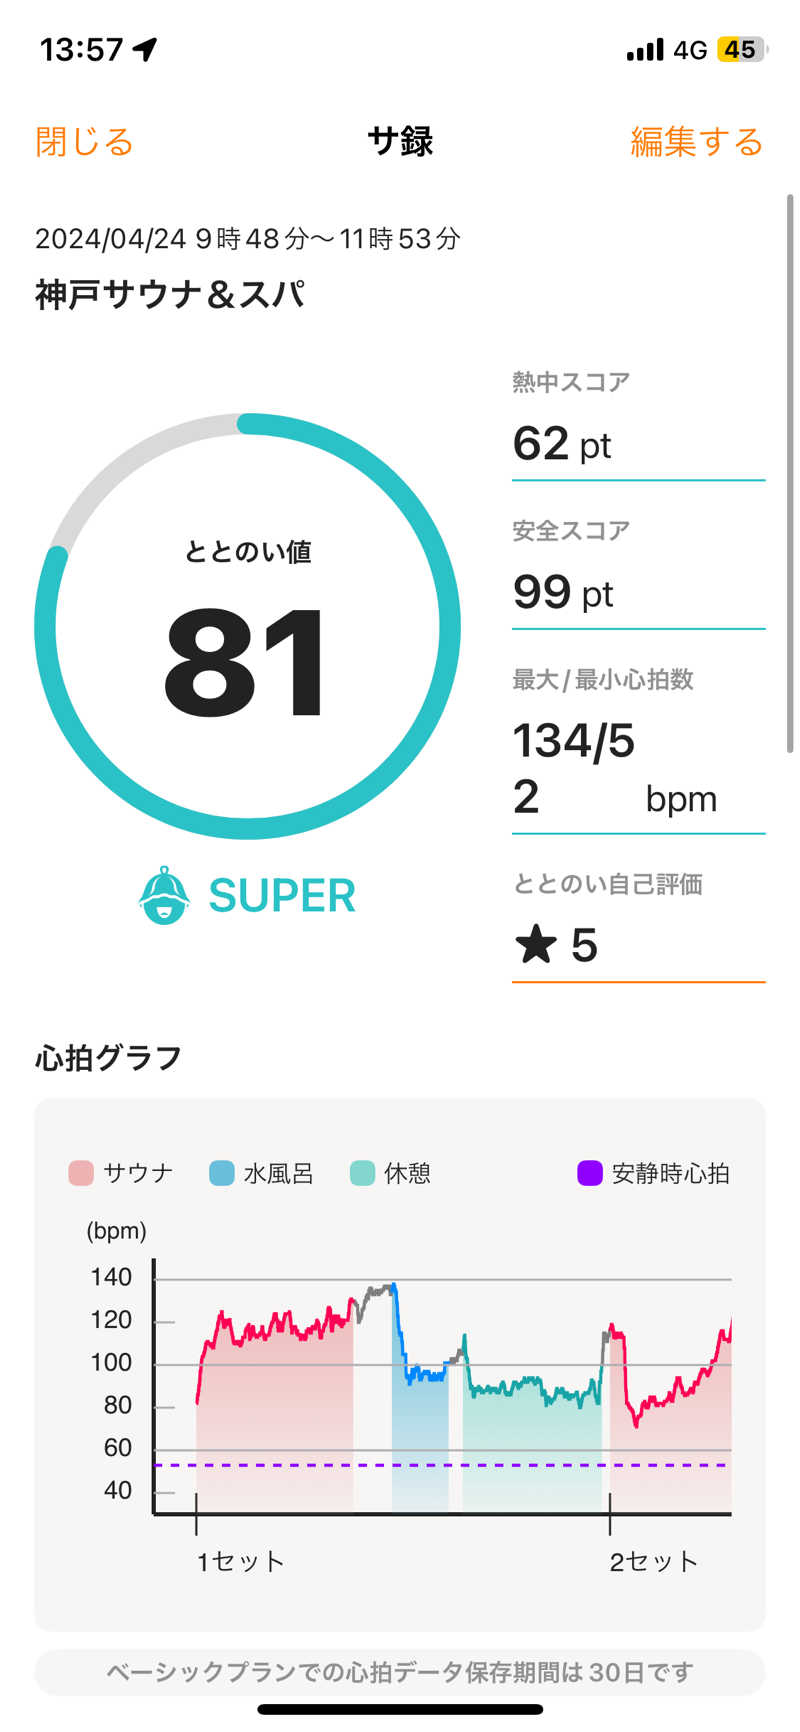Tap 編集する to edit the record

696,142
